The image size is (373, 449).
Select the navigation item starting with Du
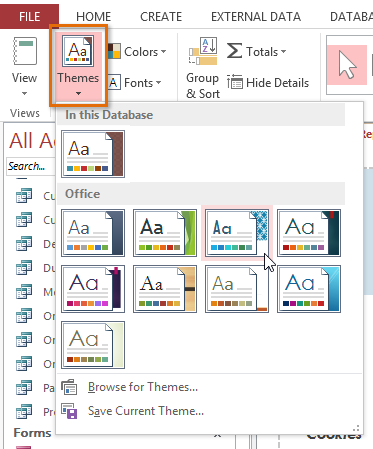pyautogui.click(x=35, y=268)
